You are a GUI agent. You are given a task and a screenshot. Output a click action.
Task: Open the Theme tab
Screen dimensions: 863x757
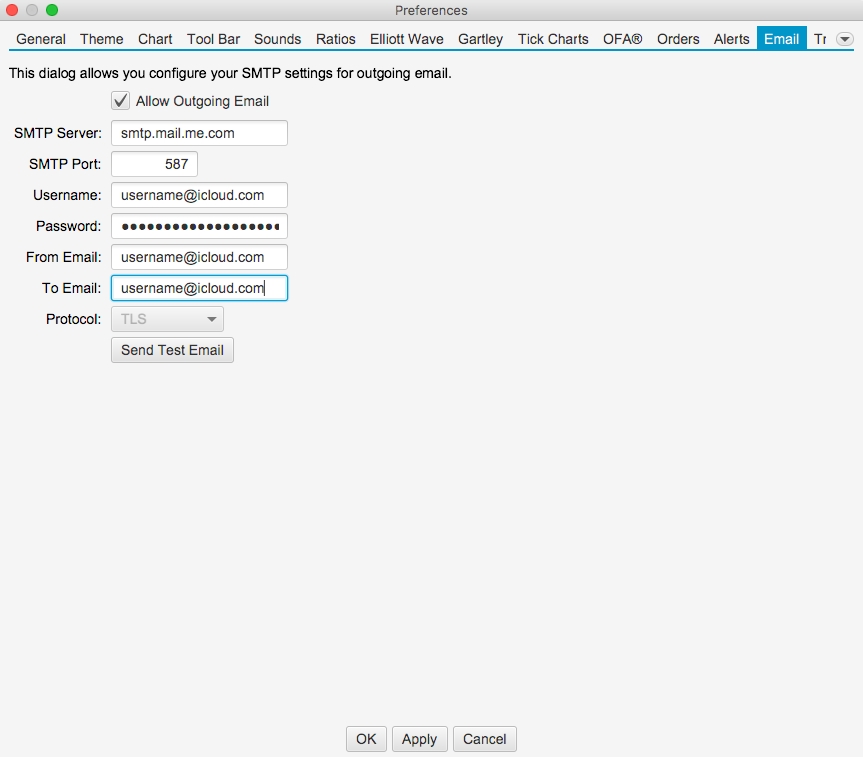tap(102, 39)
